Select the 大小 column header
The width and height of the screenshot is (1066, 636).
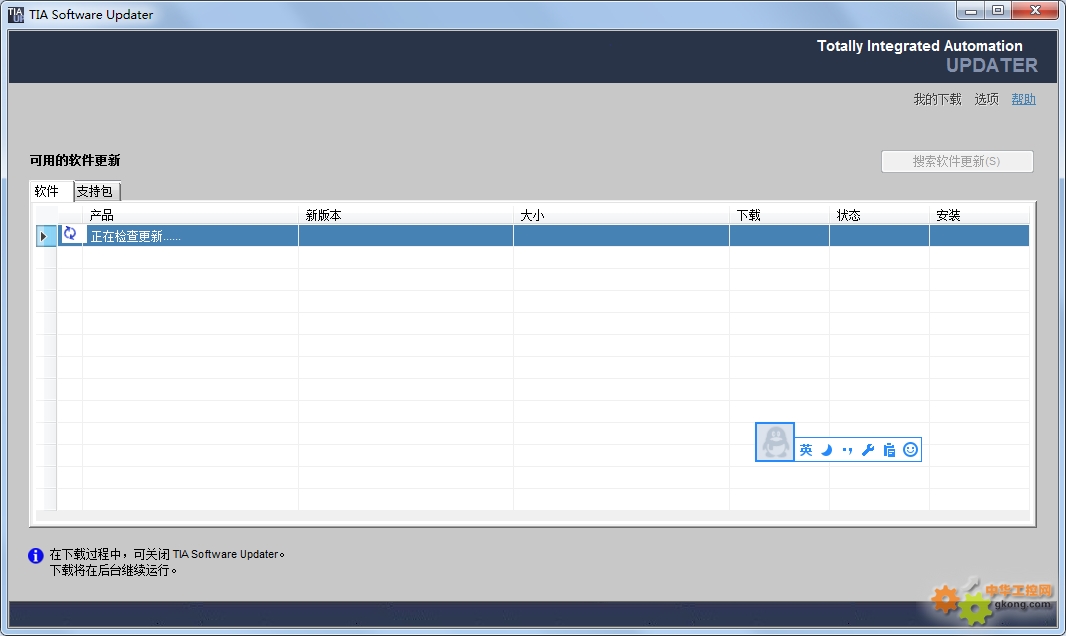click(621, 215)
